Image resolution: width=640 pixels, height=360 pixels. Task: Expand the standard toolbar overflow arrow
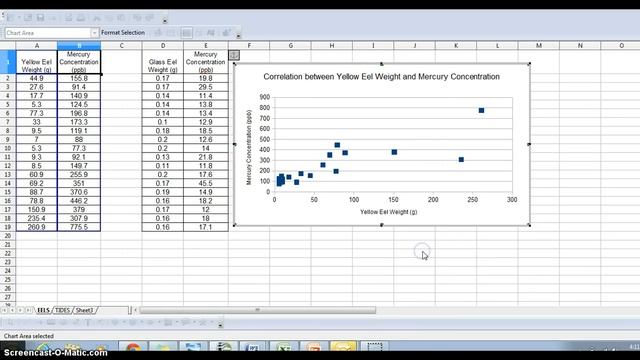tap(165, 21)
